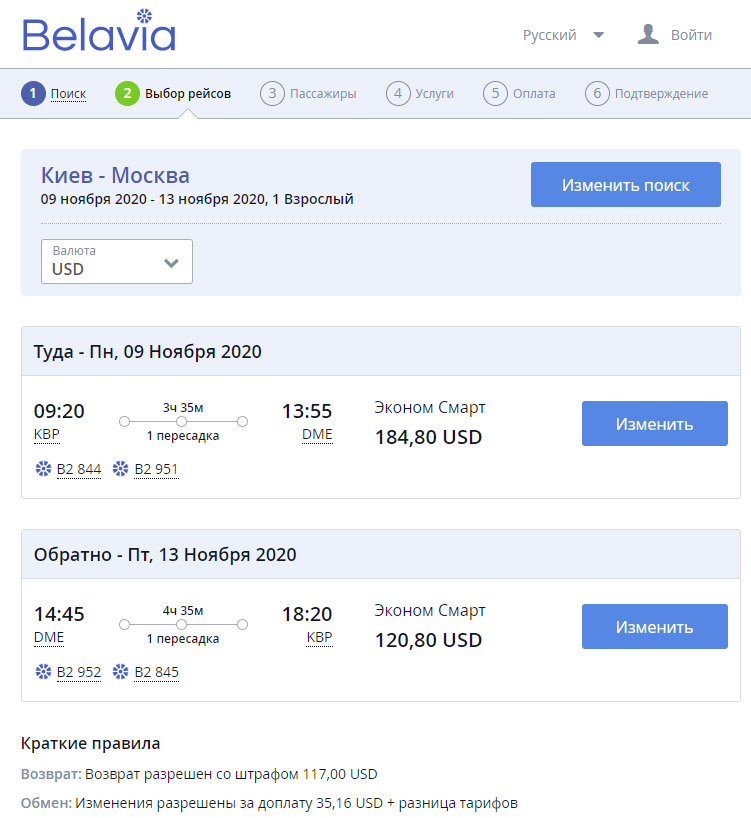Click the snowflake icon beside B2 845
The height and width of the screenshot is (818, 751).
tap(120, 671)
